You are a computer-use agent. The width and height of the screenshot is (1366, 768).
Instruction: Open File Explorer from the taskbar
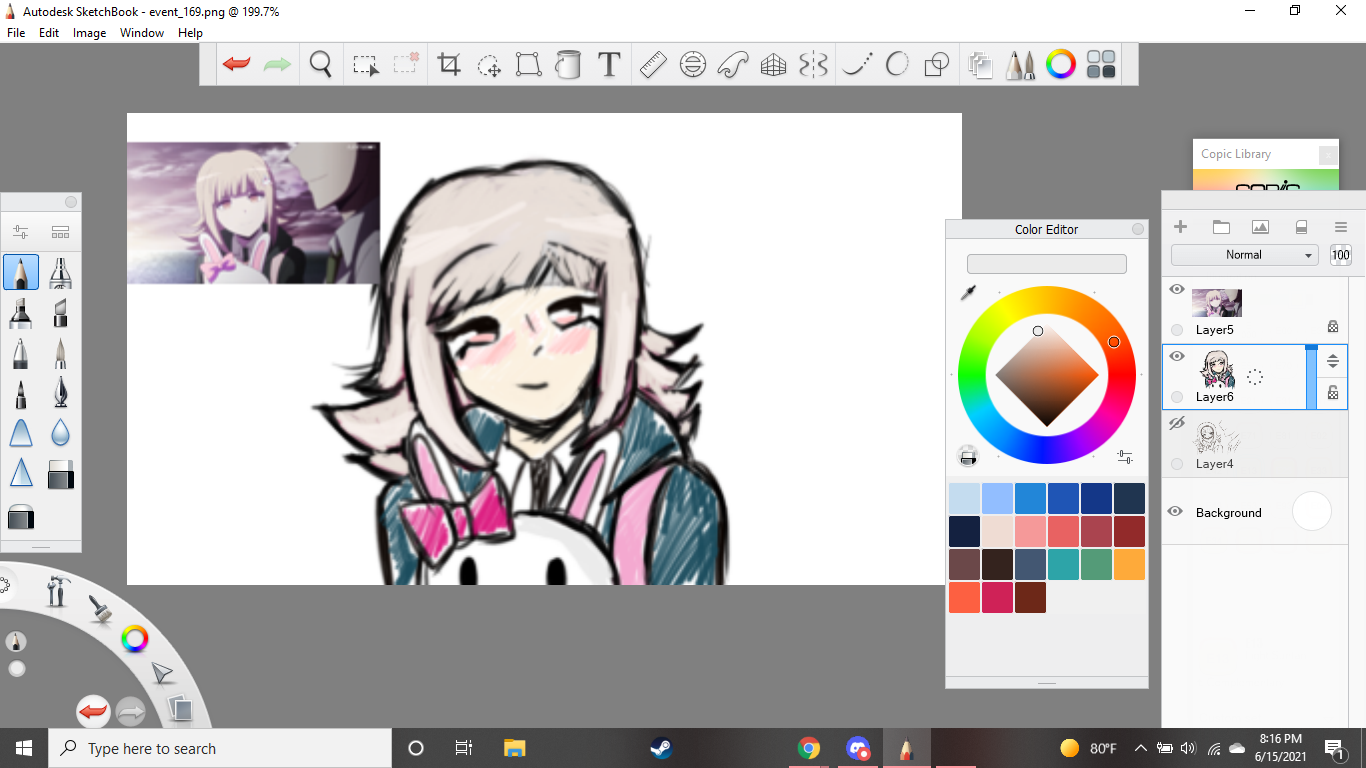[x=514, y=748]
